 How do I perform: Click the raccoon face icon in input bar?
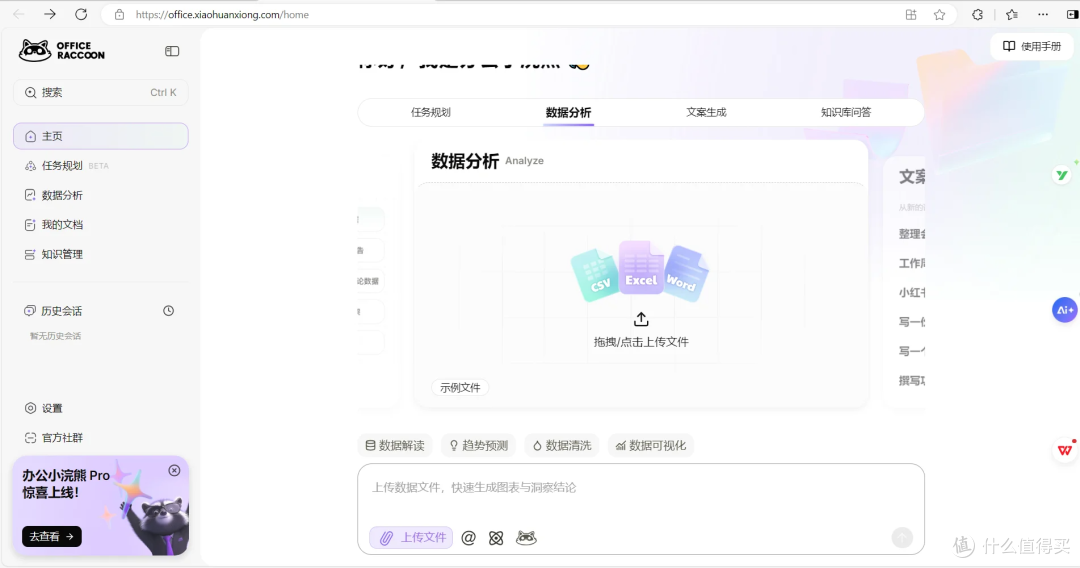coord(526,538)
